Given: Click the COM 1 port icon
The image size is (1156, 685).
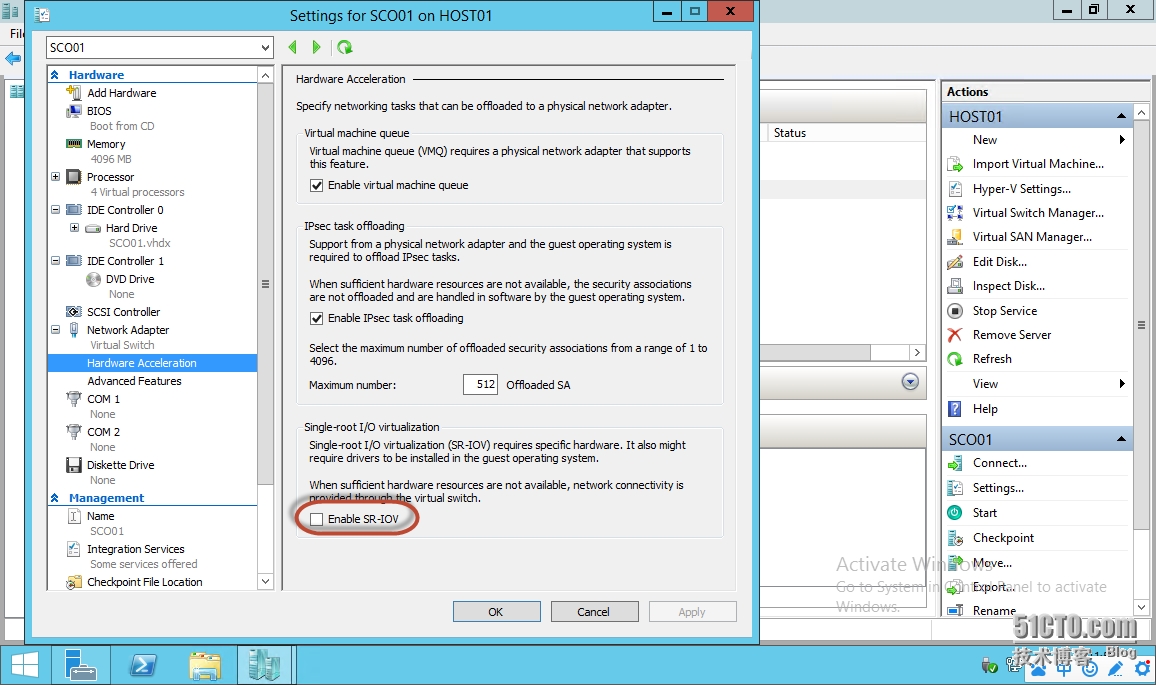Looking at the screenshot, I should coord(74,399).
